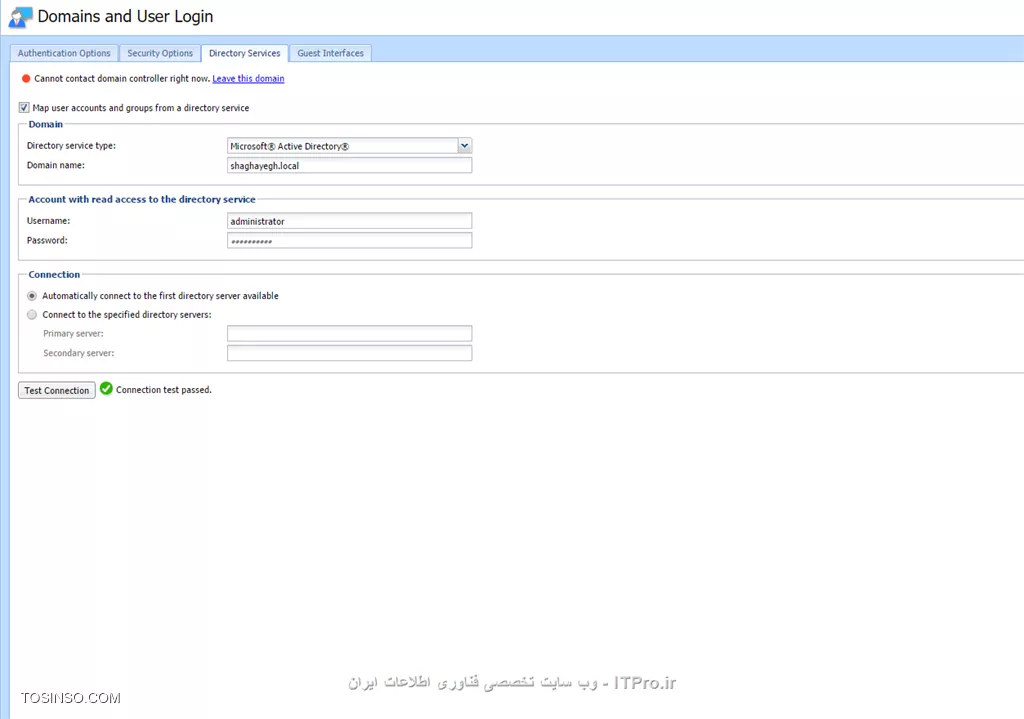The width and height of the screenshot is (1024, 719).
Task: Click the 'Cannot contact domain controller right now.' message
Action: coord(122,78)
